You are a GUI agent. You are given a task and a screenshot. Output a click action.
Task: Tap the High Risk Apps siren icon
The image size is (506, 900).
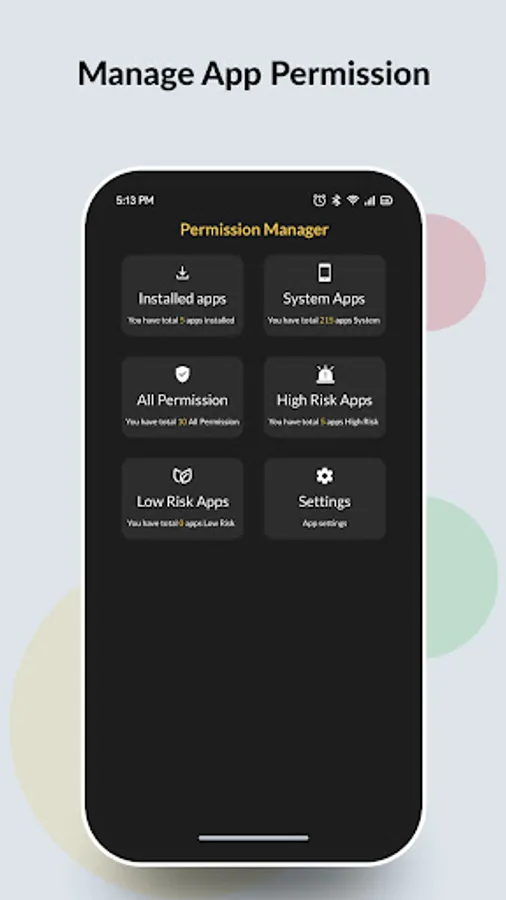click(x=325, y=374)
